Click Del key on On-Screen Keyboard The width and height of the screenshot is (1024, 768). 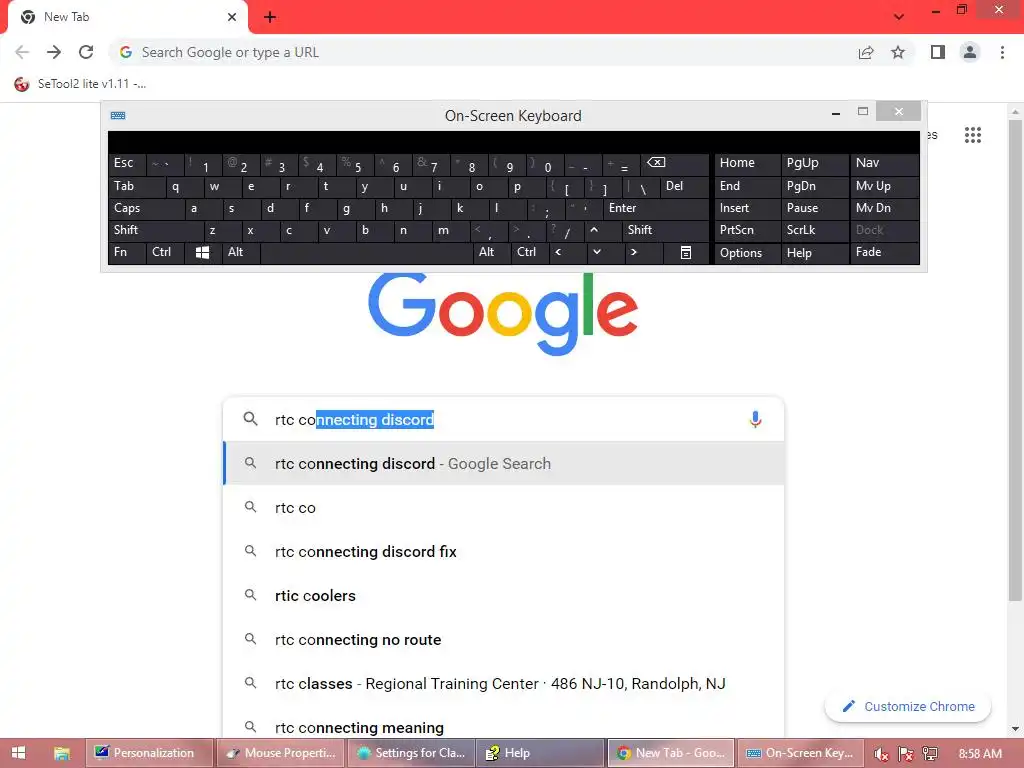click(684, 186)
